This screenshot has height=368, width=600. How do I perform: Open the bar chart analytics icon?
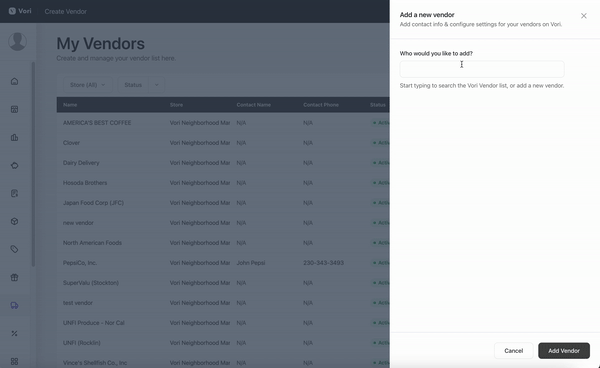14,137
